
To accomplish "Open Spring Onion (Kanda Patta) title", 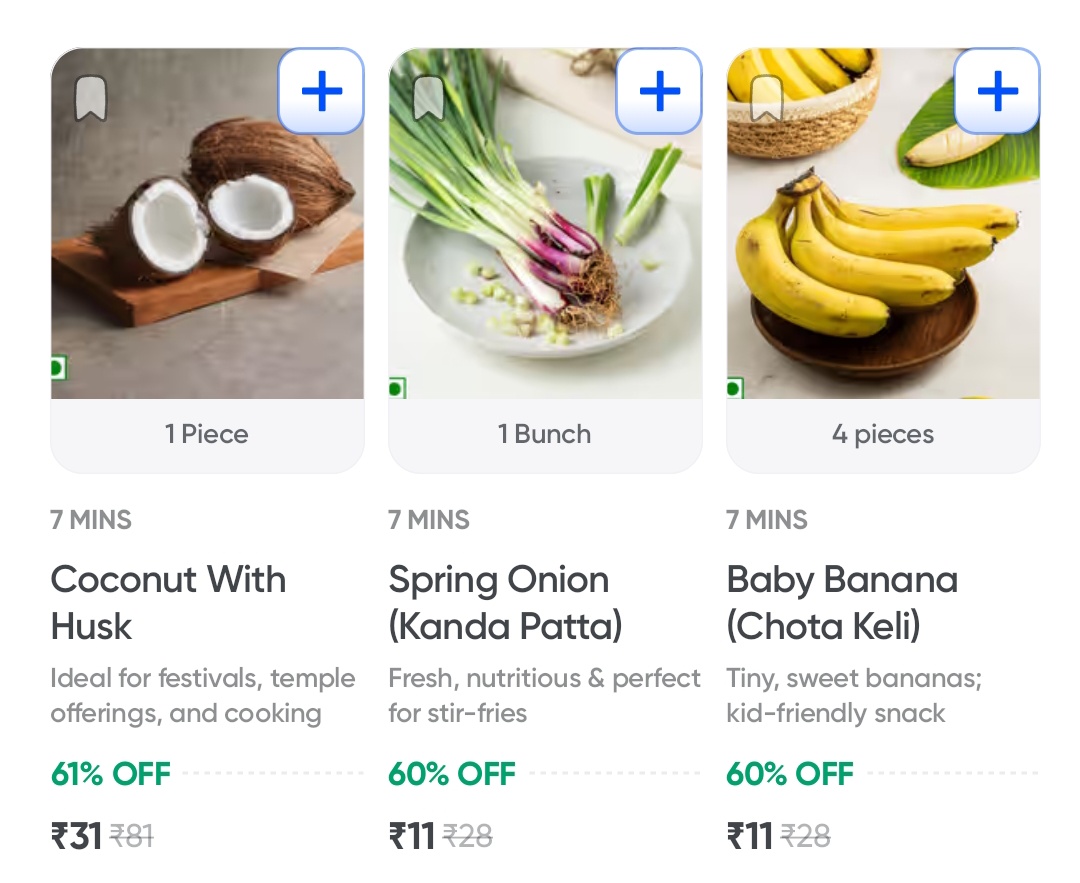I will (x=505, y=603).
